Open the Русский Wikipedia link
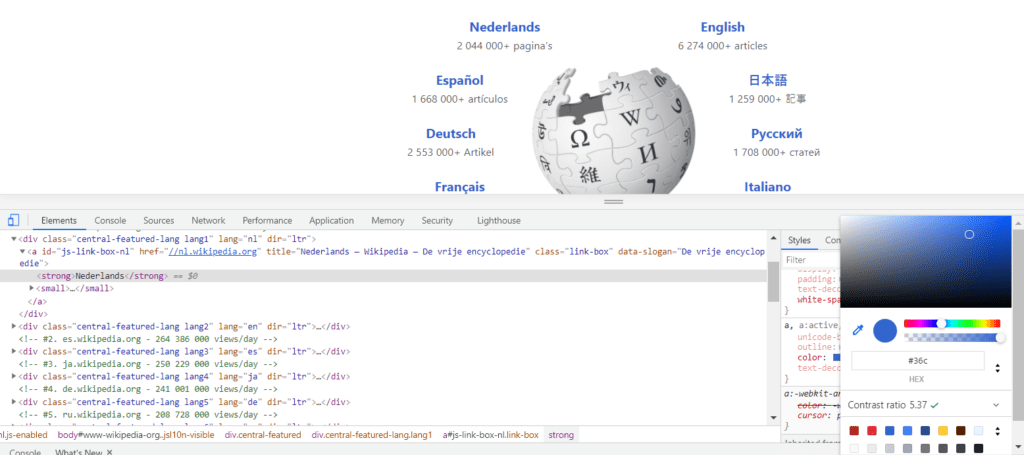The width and height of the screenshot is (1024, 455). point(776,134)
